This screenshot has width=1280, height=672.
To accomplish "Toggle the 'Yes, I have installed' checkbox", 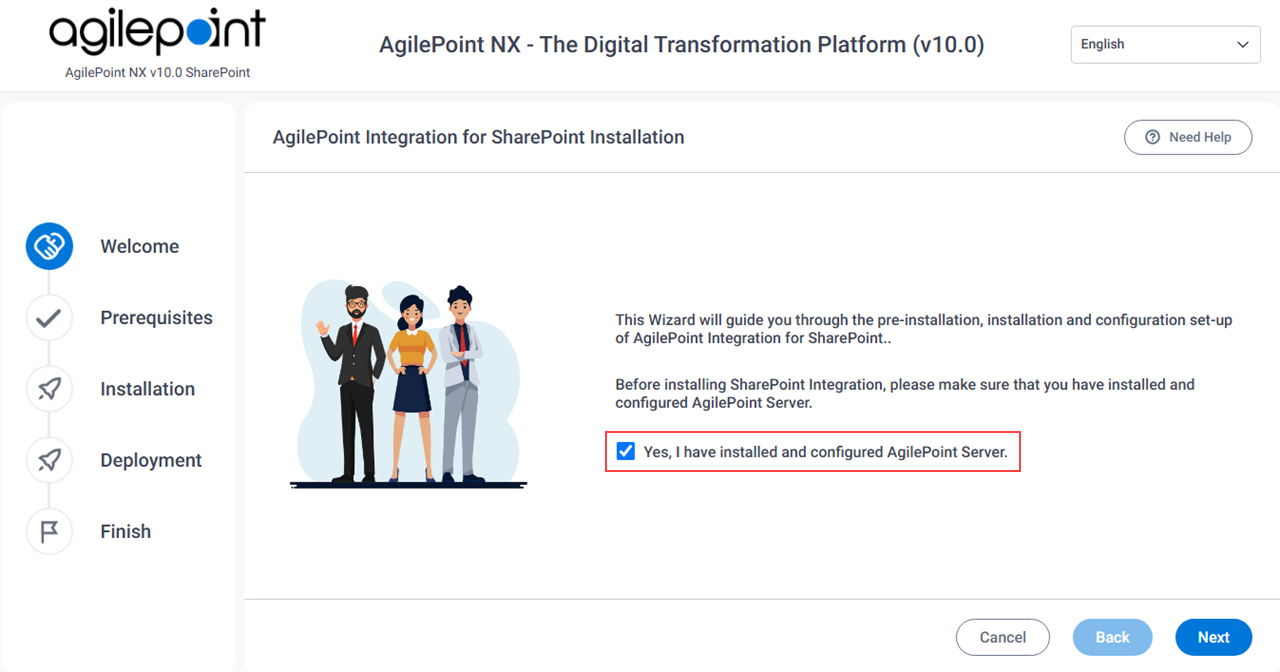I will [x=626, y=451].
